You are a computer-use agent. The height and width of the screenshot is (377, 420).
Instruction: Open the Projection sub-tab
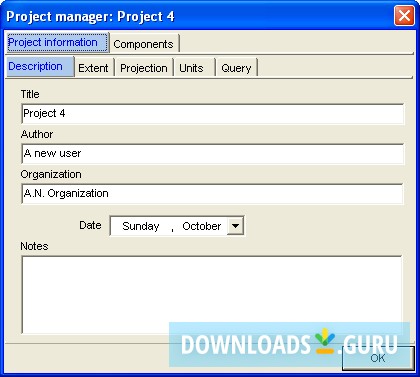click(144, 68)
